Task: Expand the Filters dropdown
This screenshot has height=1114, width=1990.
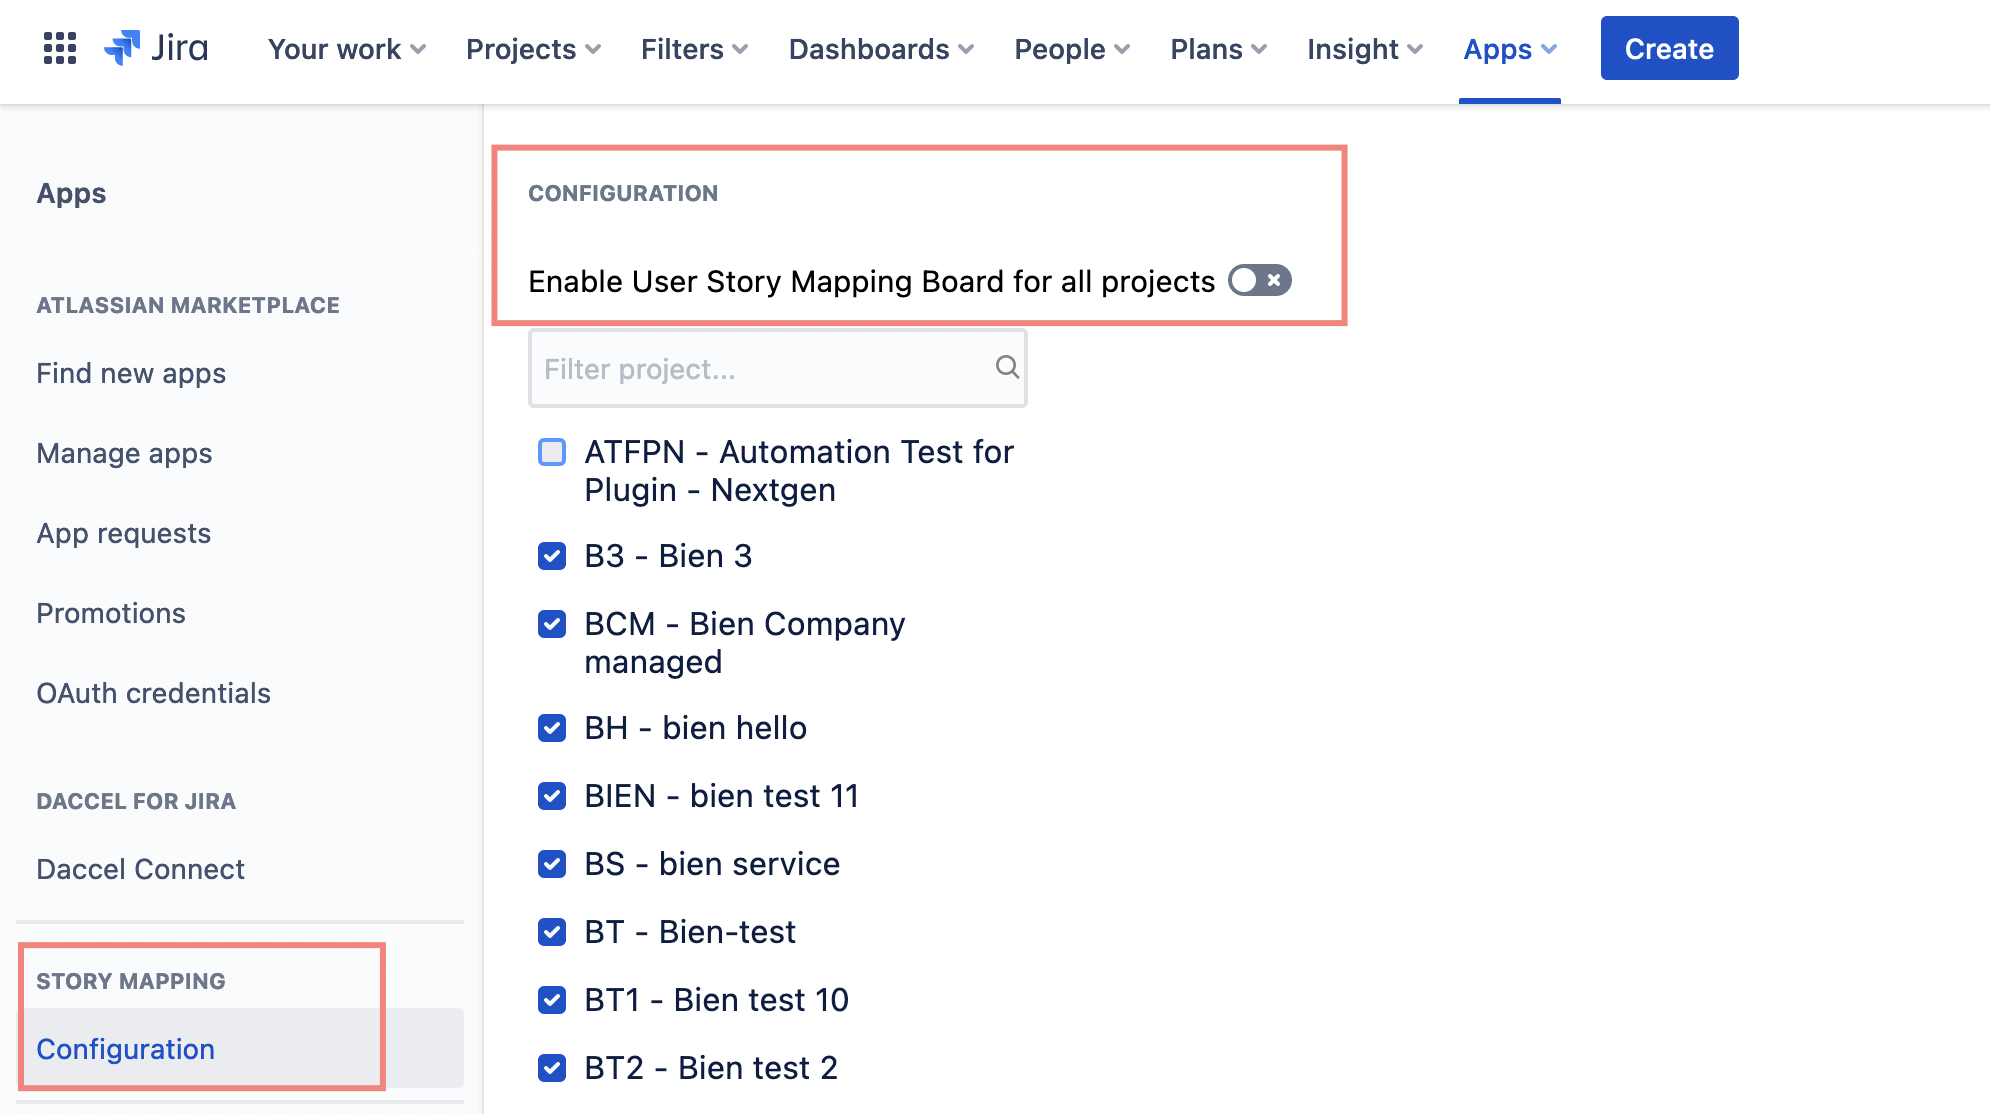Action: pyautogui.click(x=694, y=49)
